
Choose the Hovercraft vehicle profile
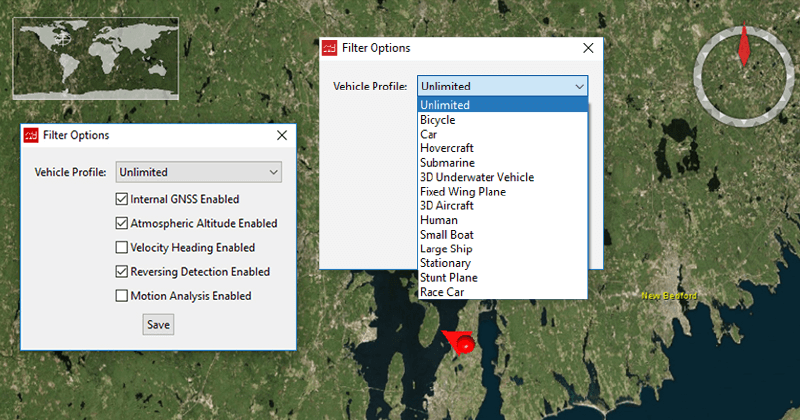click(x=446, y=148)
